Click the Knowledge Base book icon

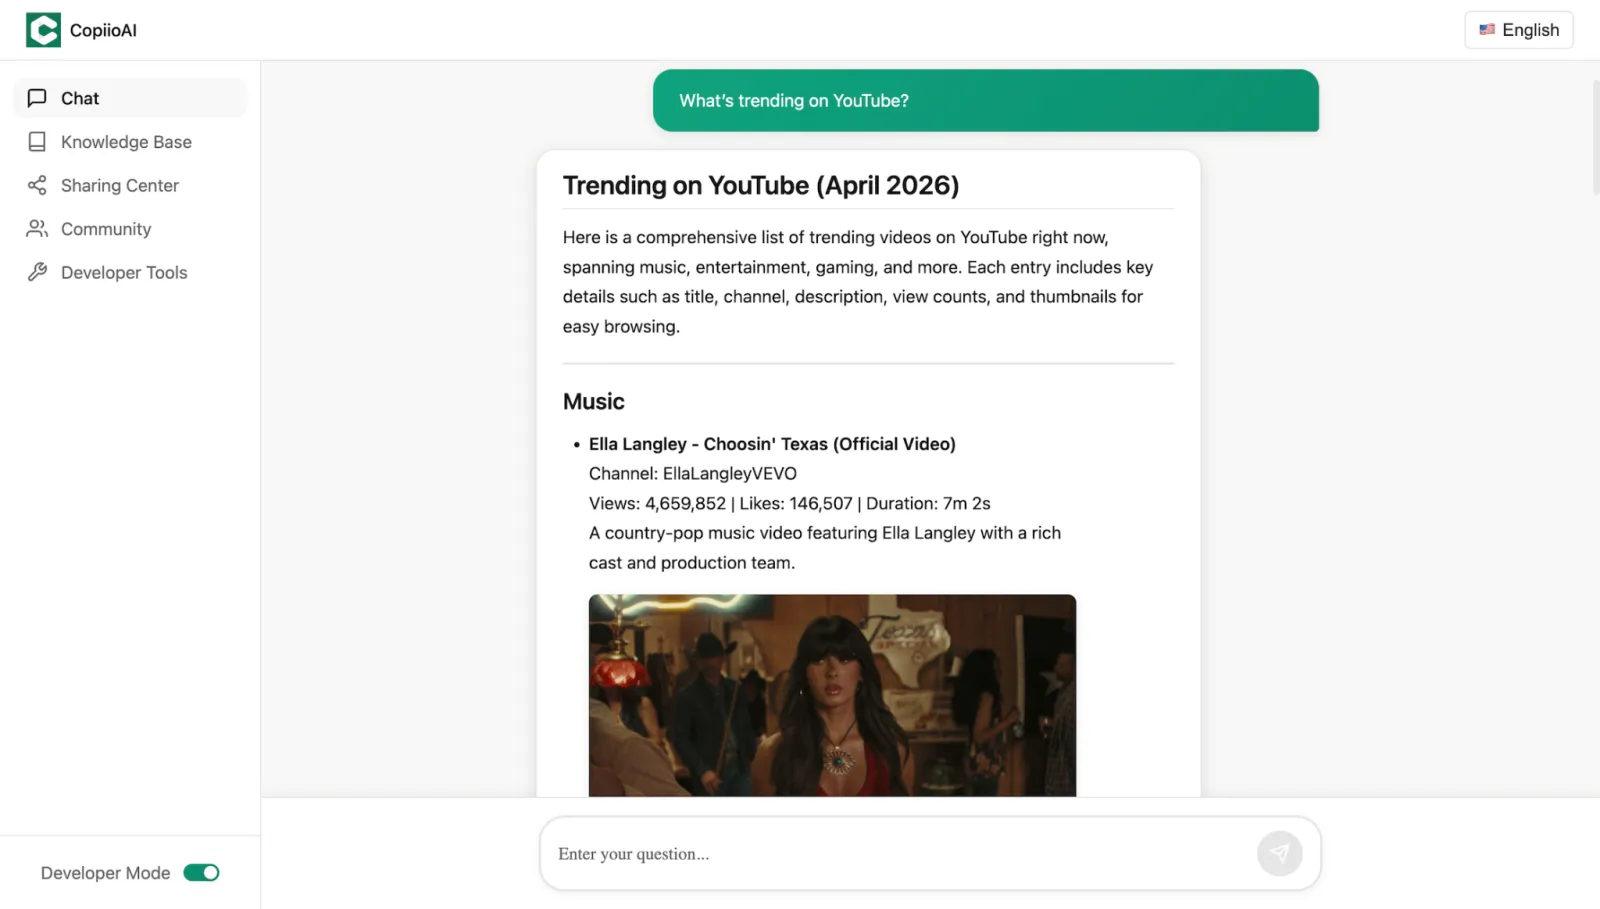37,142
